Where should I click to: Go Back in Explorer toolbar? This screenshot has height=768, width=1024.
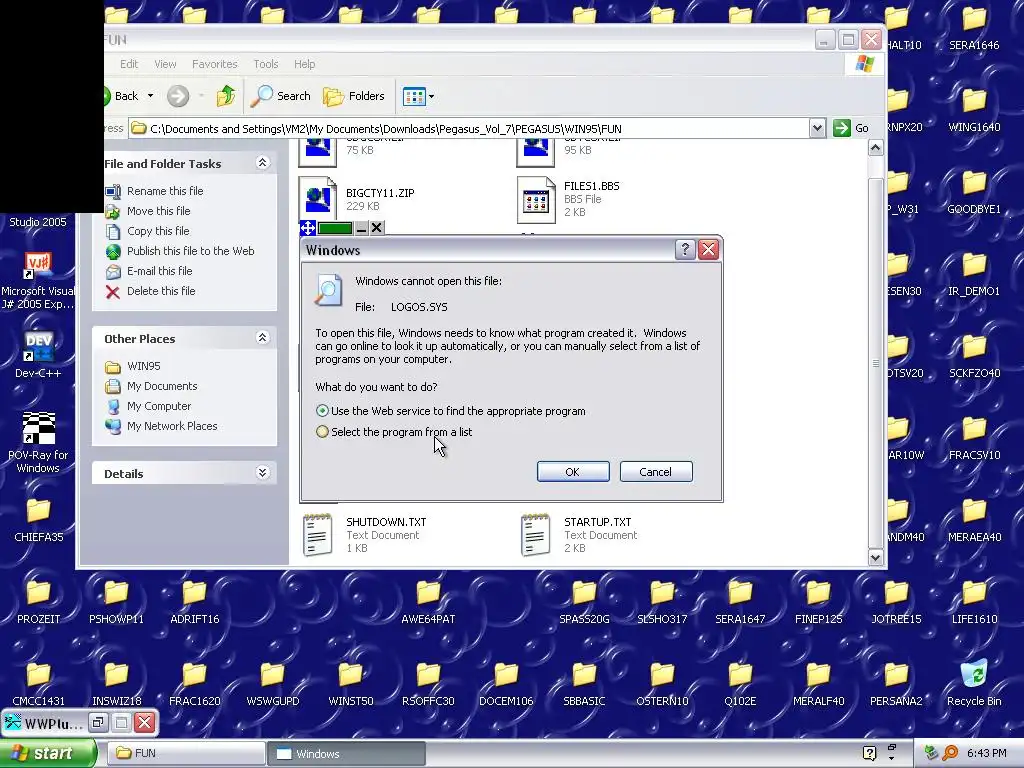pyautogui.click(x=121, y=96)
